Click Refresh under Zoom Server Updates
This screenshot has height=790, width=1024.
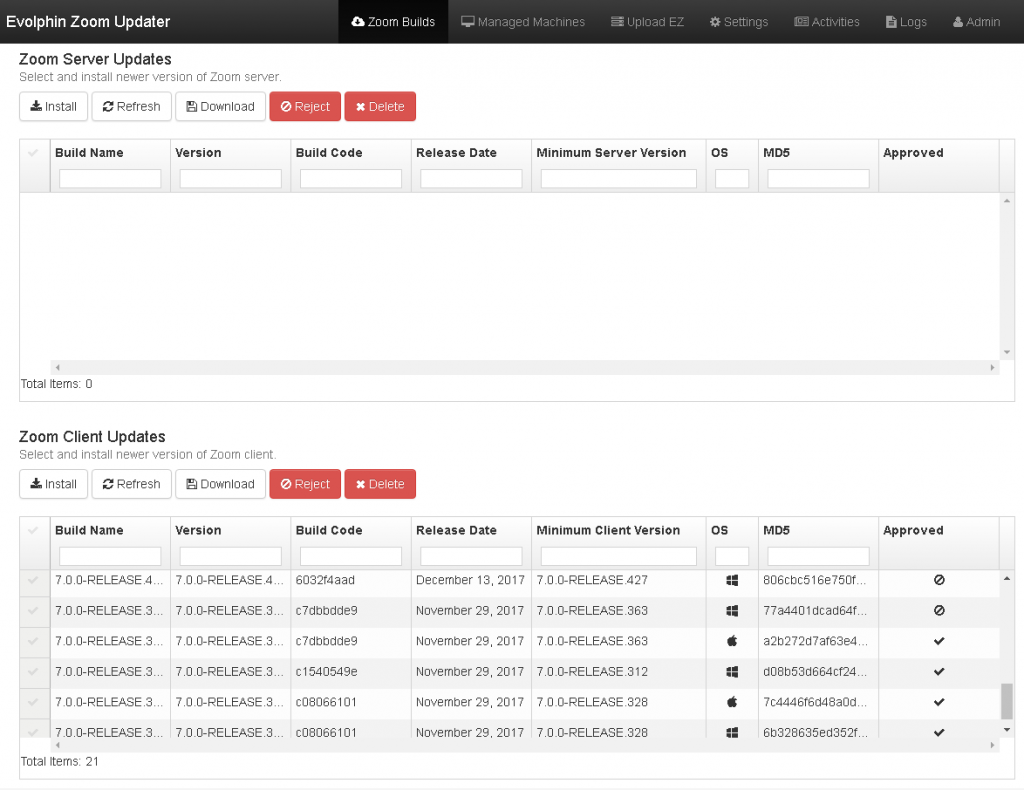click(x=131, y=106)
